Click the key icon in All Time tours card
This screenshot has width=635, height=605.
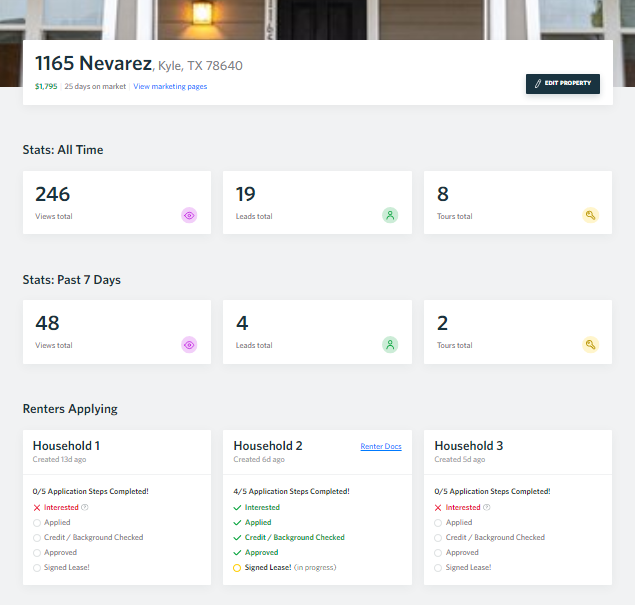(590, 215)
